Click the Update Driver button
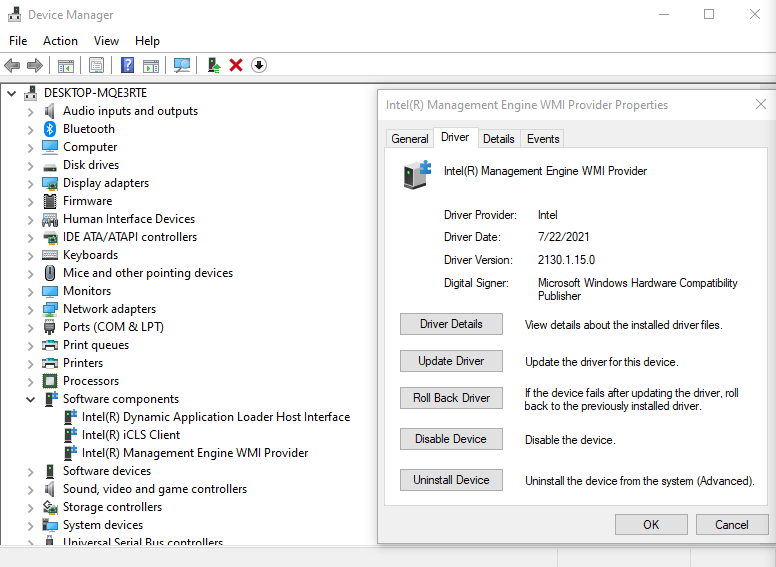The width and height of the screenshot is (776, 567). click(x=451, y=361)
